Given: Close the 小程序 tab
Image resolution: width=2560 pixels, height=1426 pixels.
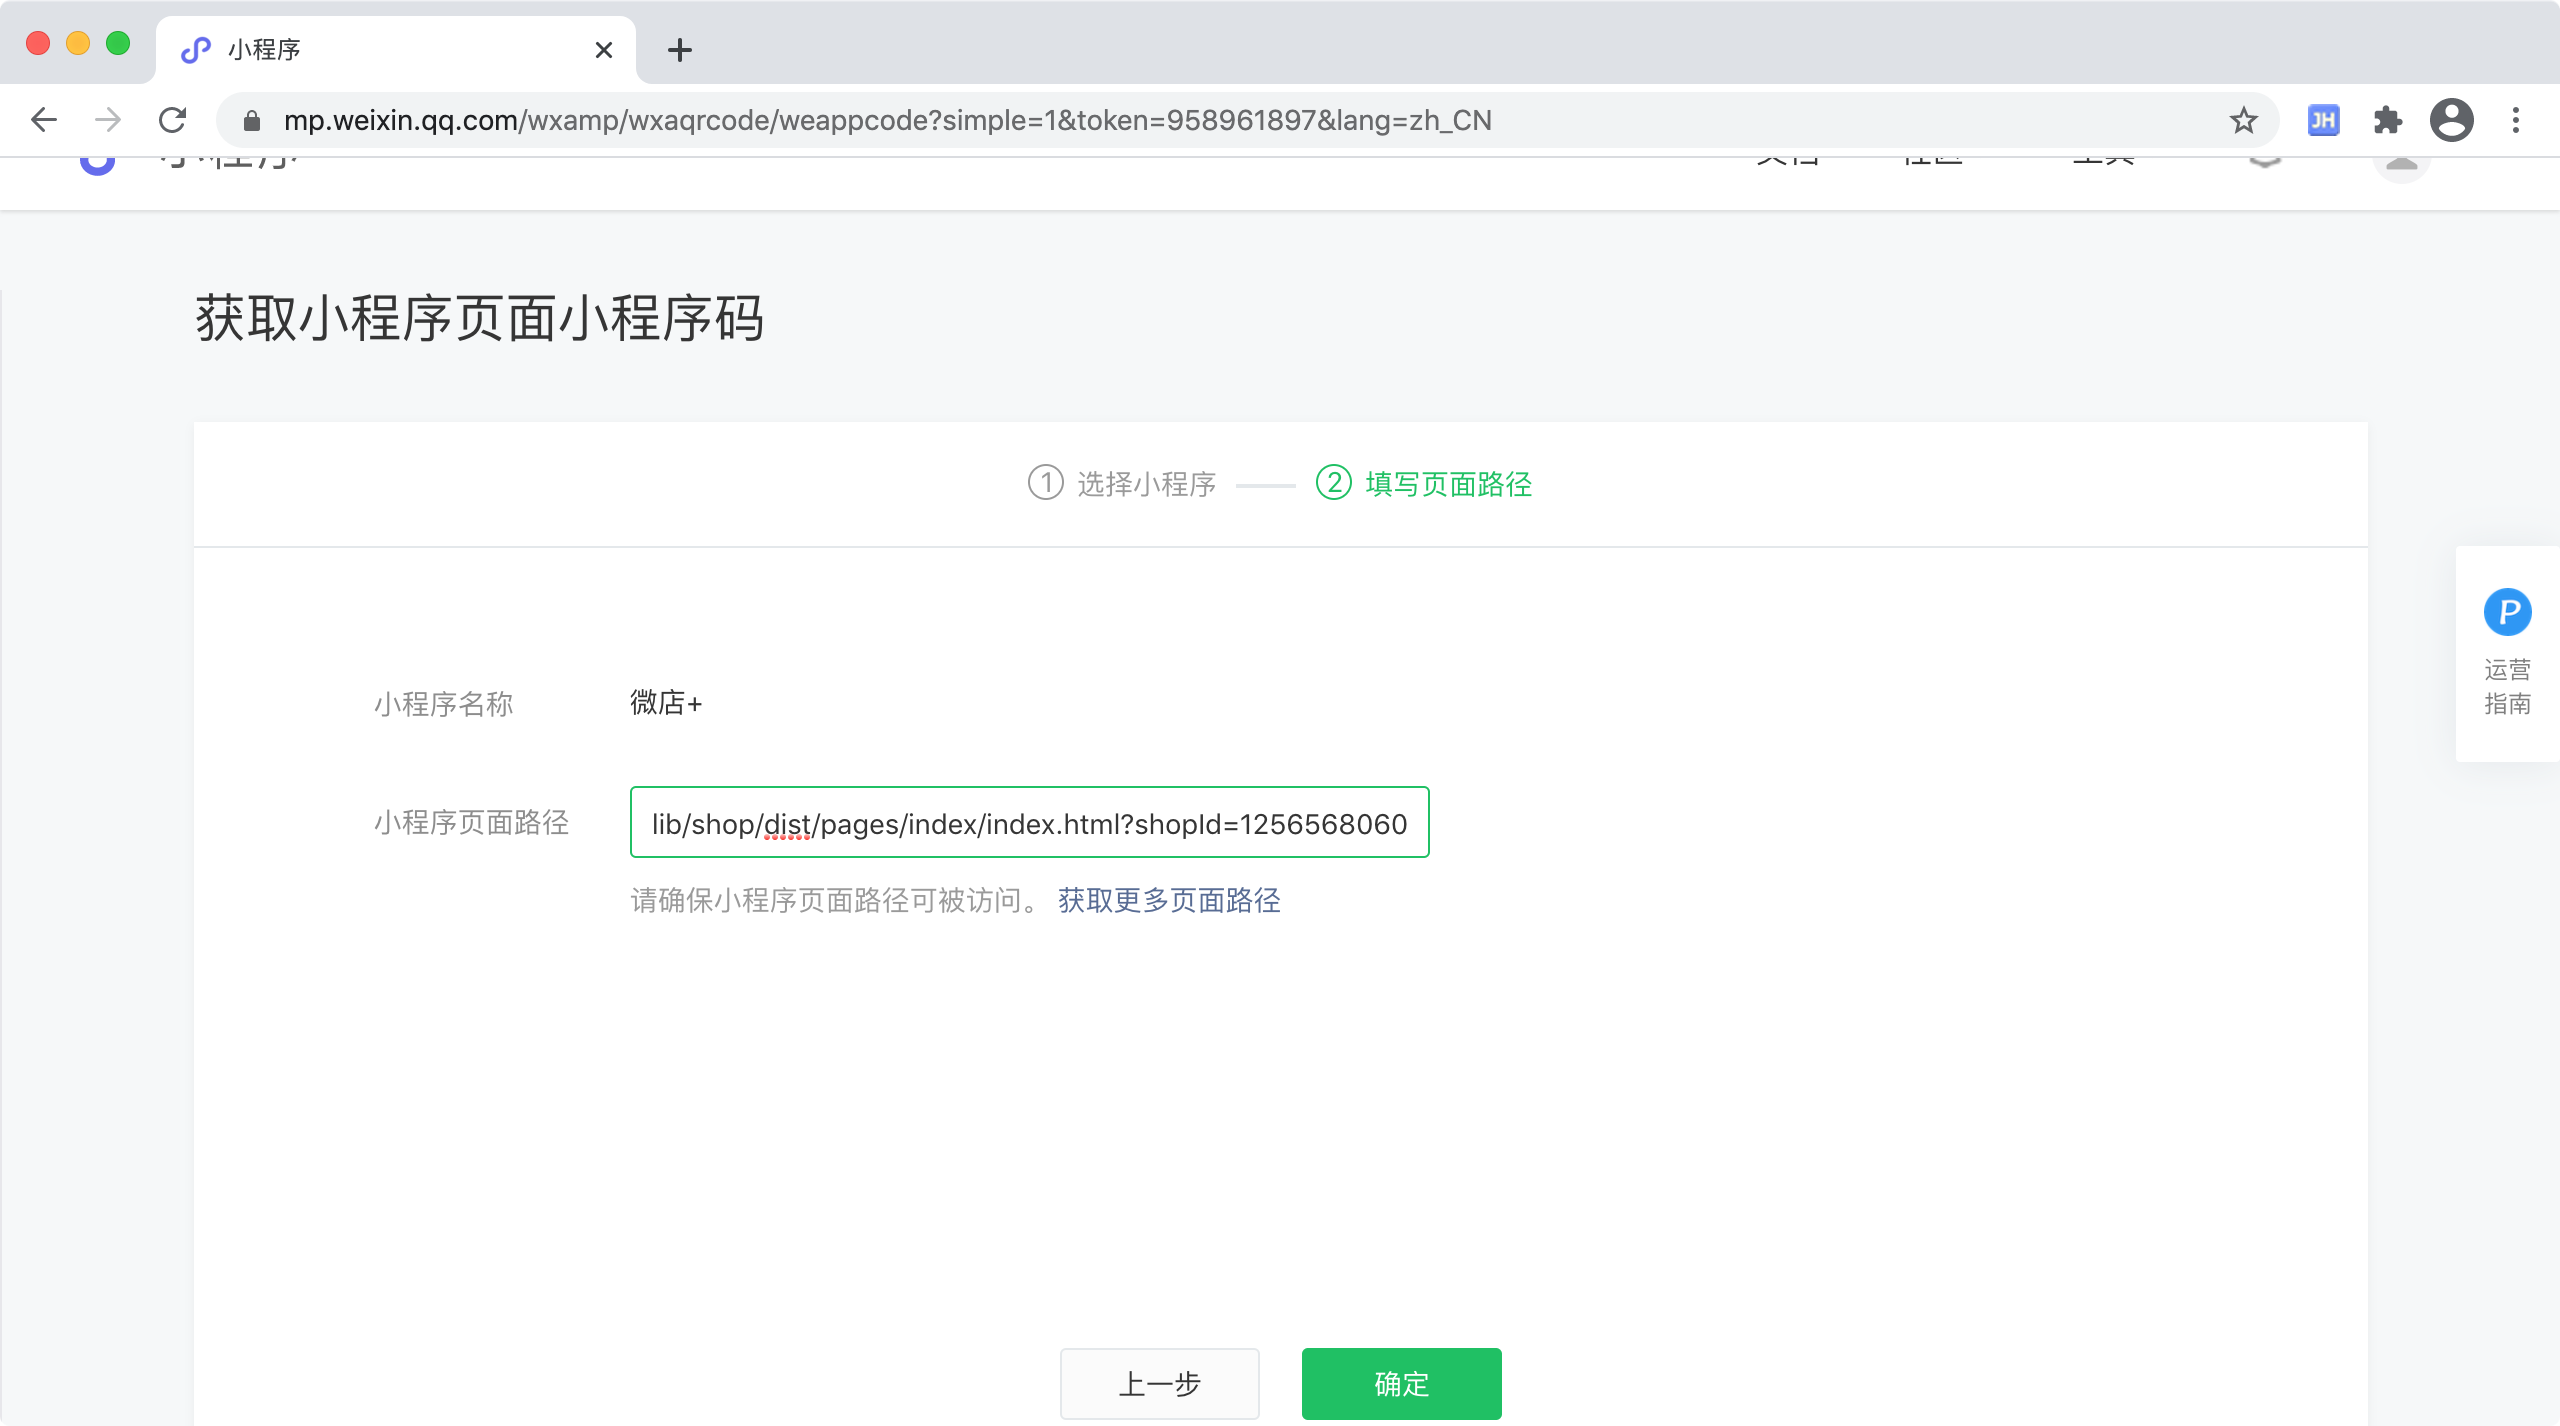Looking at the screenshot, I should [603, 50].
